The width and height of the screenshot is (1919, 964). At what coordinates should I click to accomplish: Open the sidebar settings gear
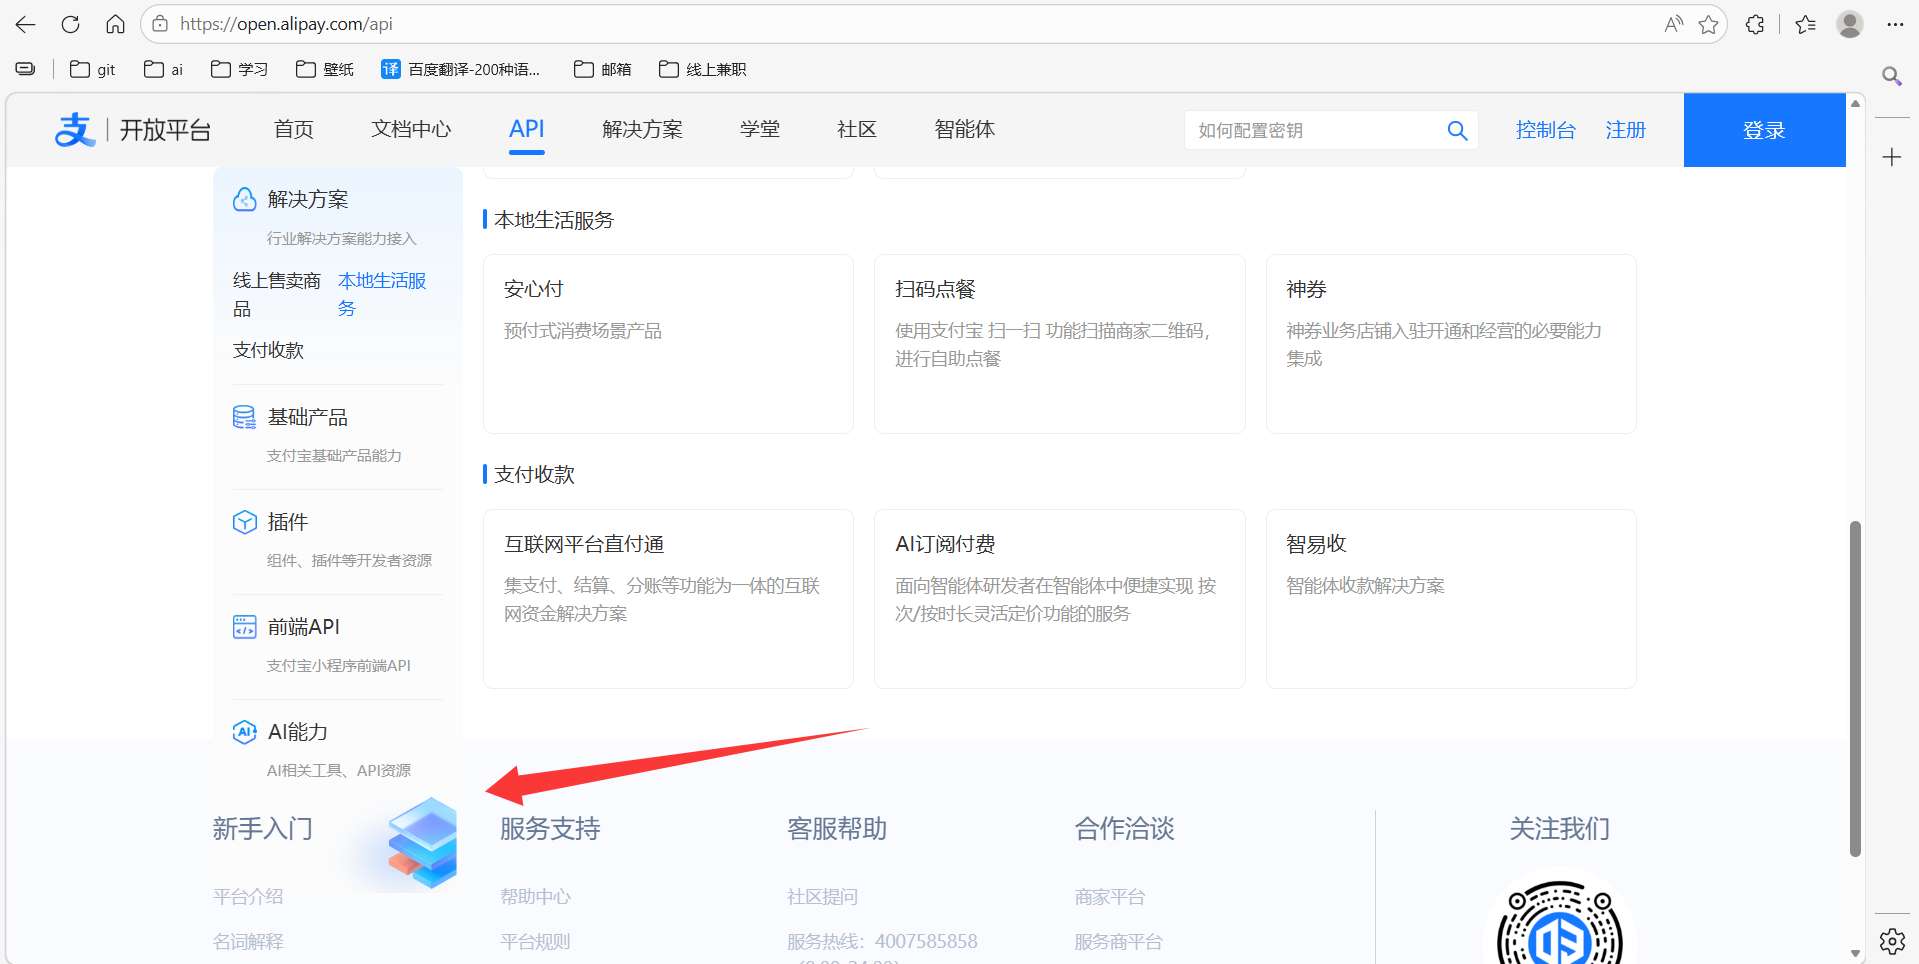[1892, 941]
